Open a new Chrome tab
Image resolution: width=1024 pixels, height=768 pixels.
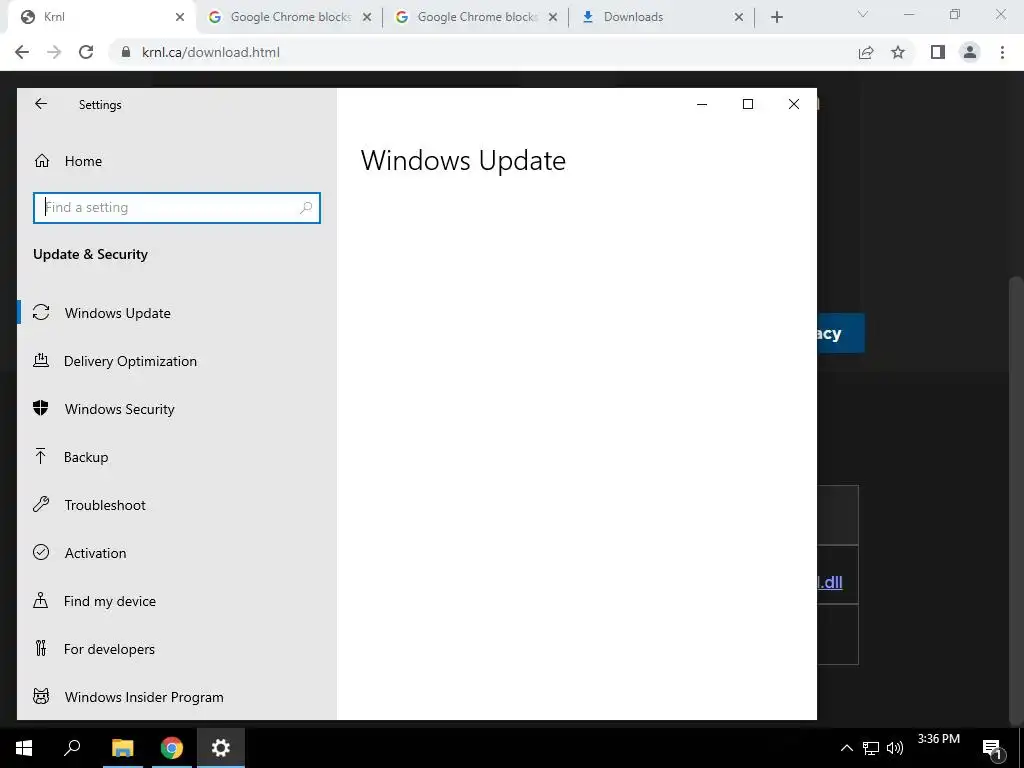coord(776,18)
